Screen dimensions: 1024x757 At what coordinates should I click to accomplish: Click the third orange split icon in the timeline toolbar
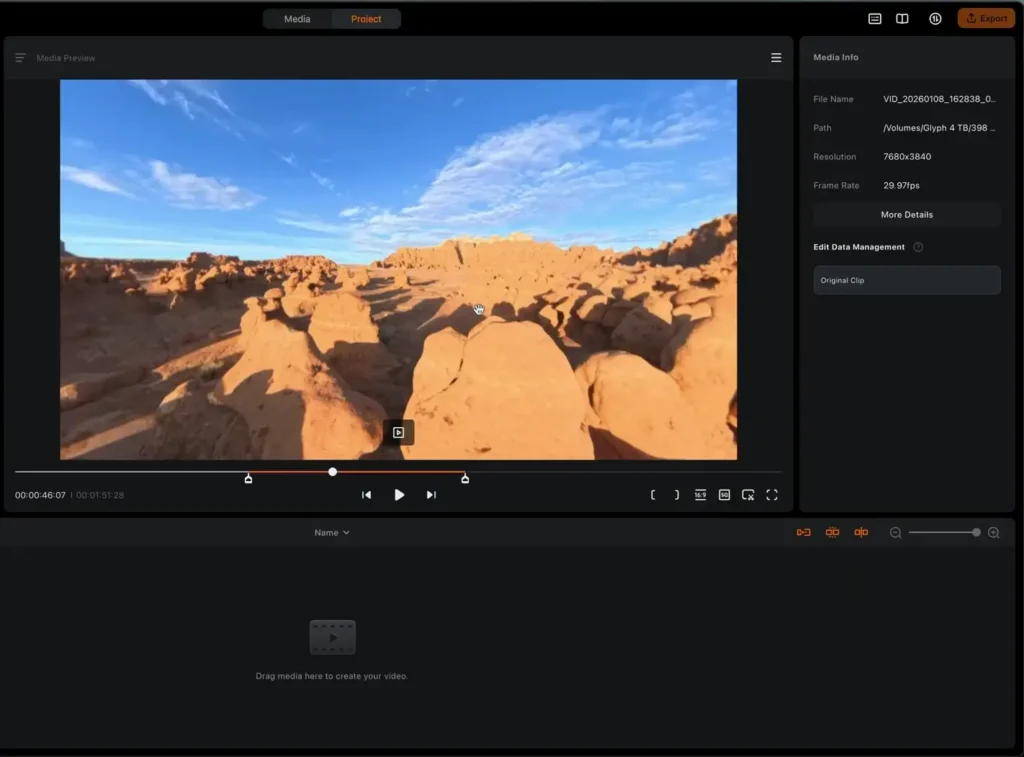(x=861, y=533)
